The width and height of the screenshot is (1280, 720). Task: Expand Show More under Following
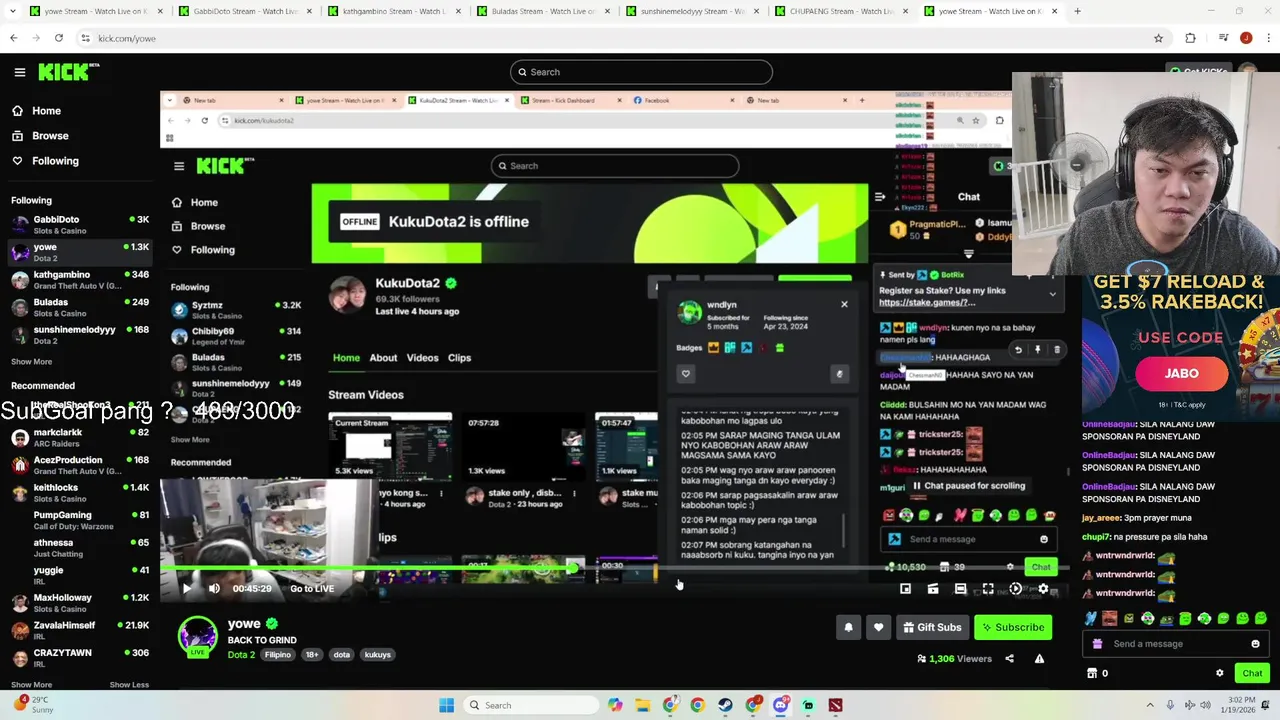point(31,362)
